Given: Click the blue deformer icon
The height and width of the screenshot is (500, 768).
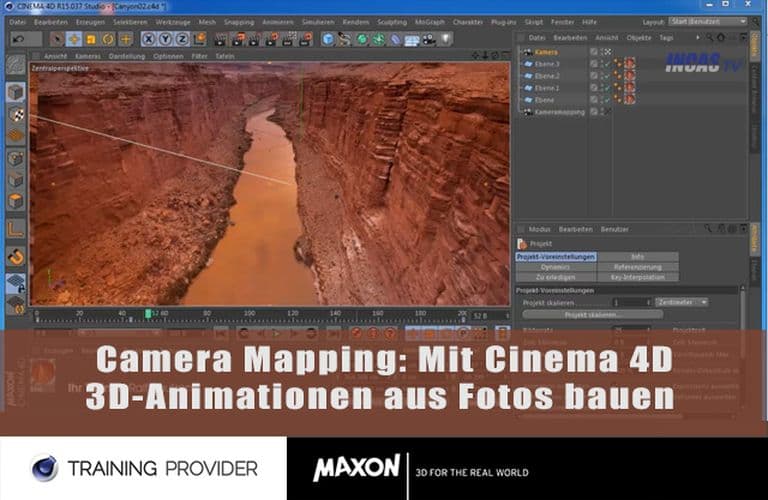Looking at the screenshot, I should 395,39.
